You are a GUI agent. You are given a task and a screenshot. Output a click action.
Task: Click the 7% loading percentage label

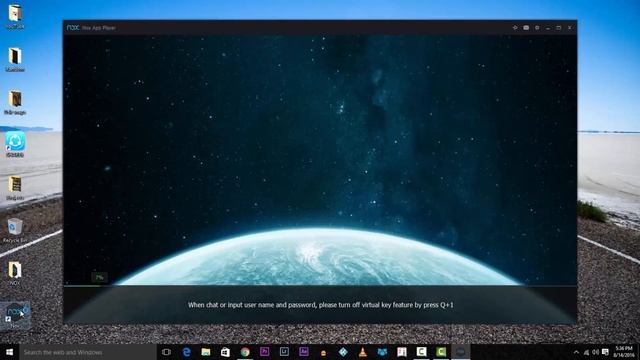(x=100, y=278)
